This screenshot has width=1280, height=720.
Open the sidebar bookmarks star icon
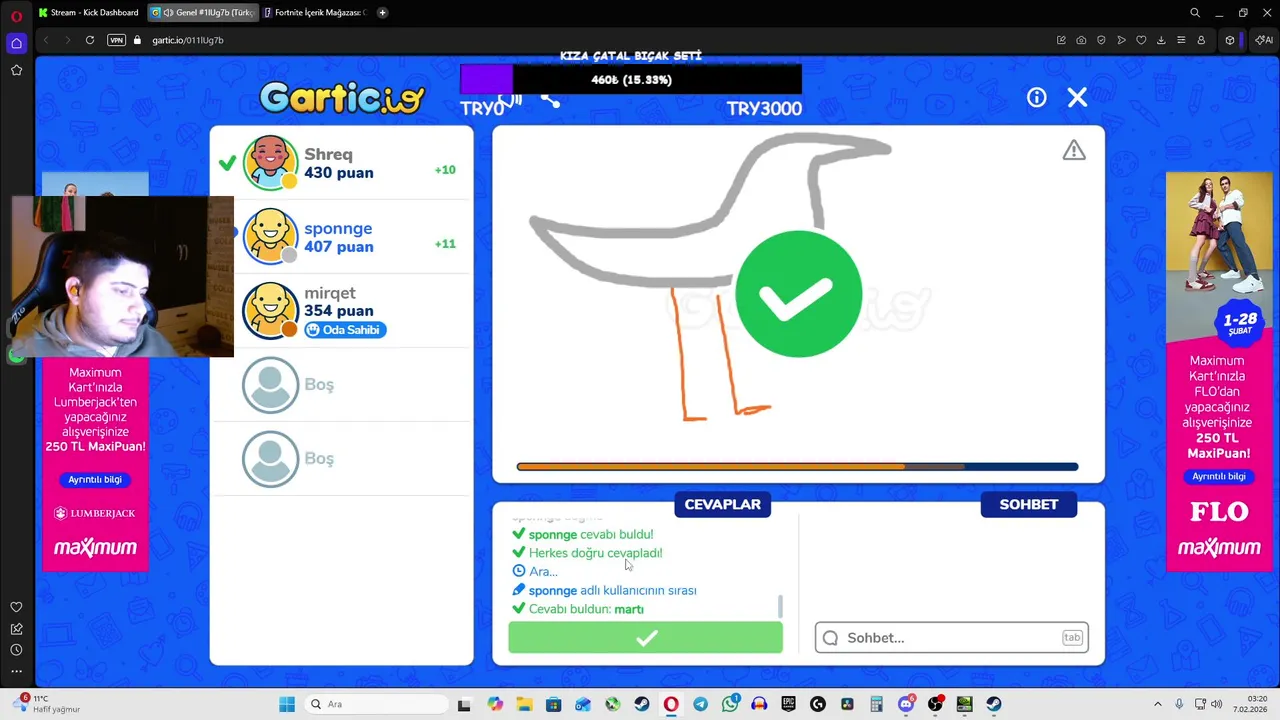coord(16,70)
